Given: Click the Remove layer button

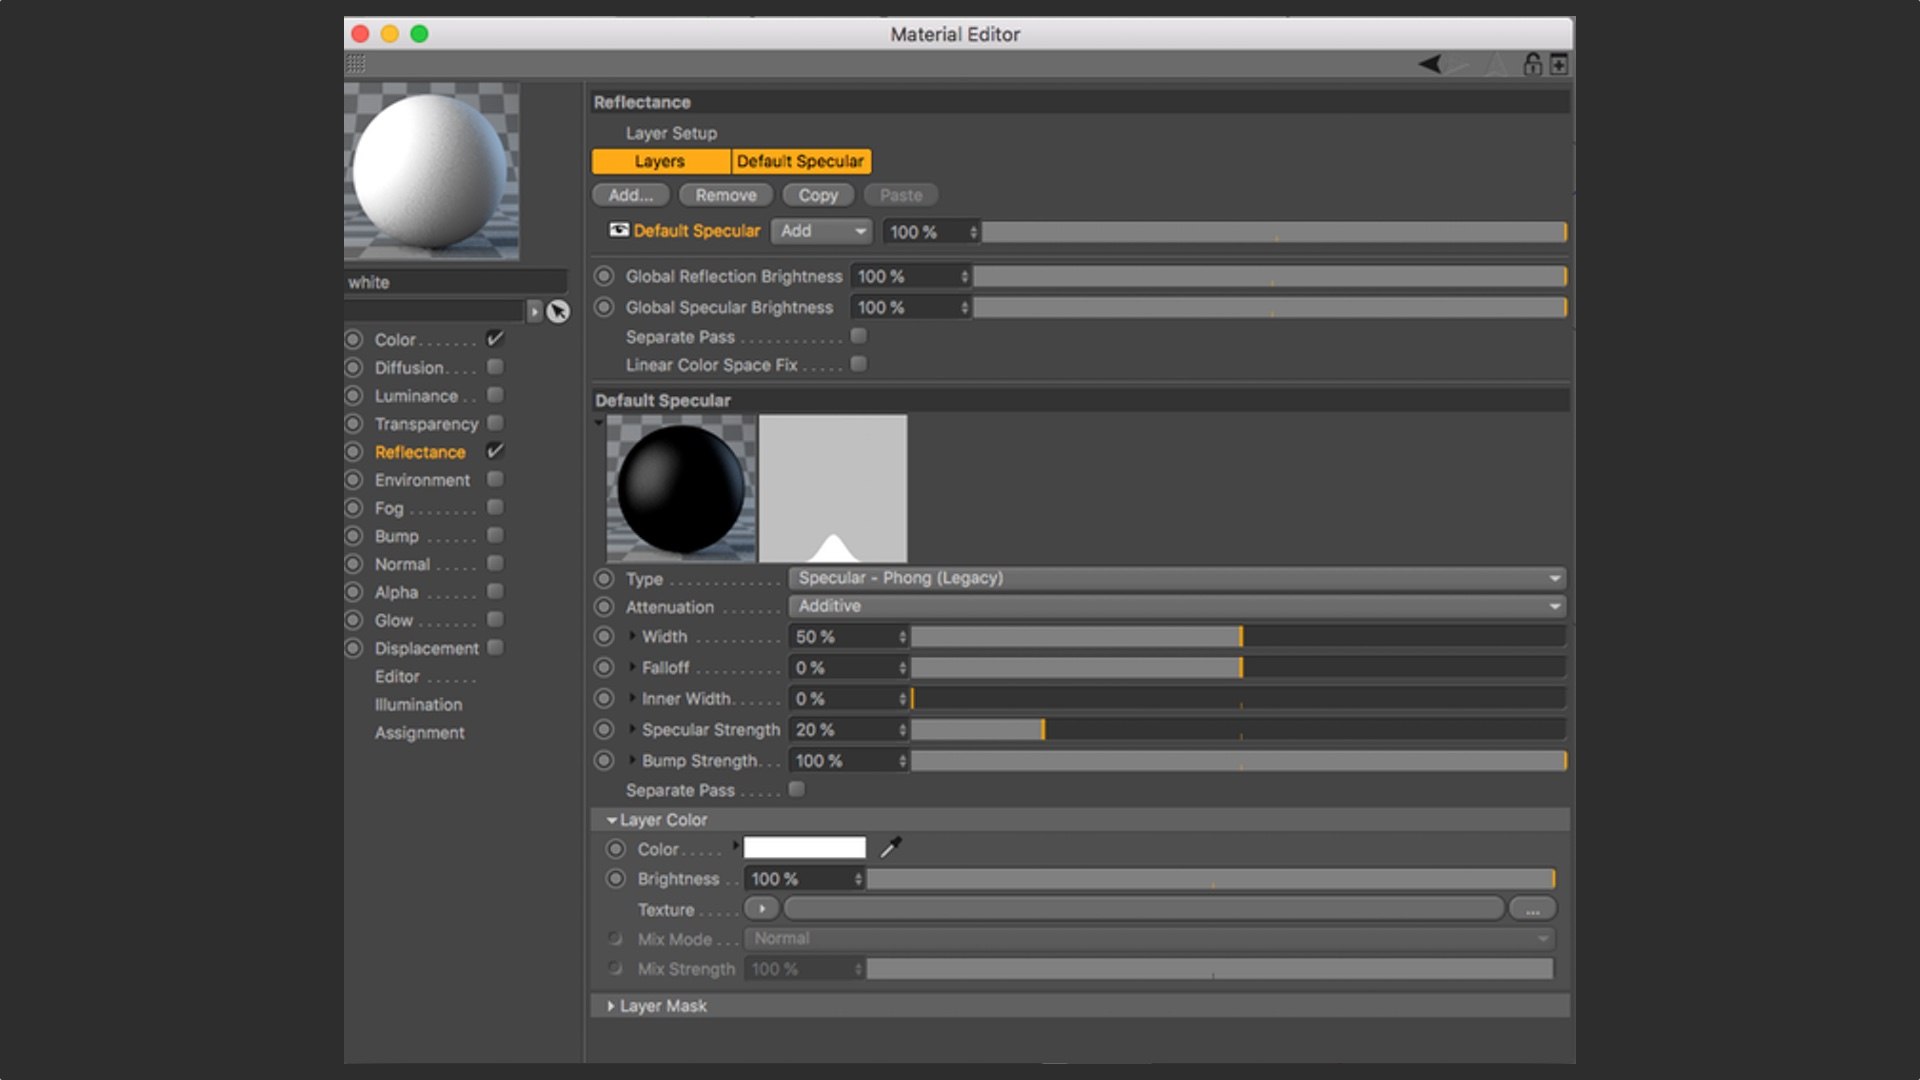Looking at the screenshot, I should pyautogui.click(x=726, y=195).
